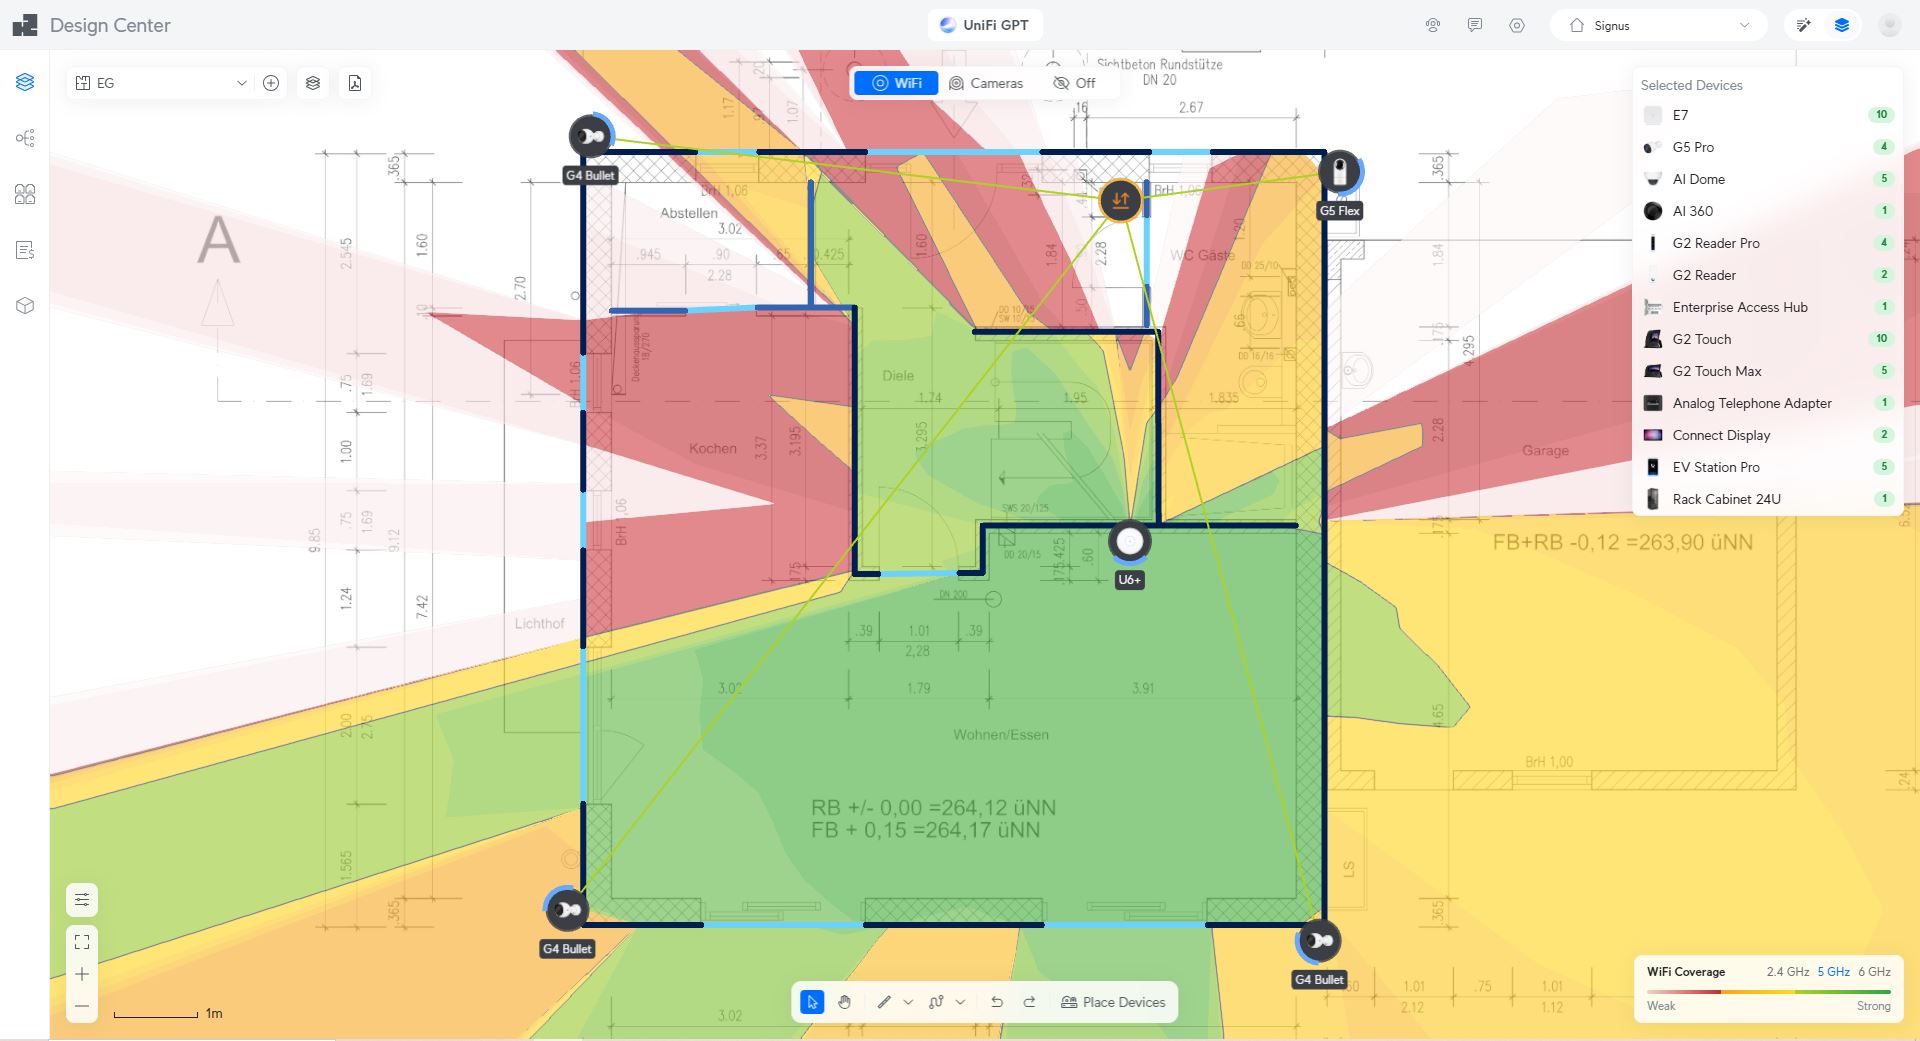Viewport: 1920px width, 1041px height.
Task: Select the G5 Flex camera on map
Action: (x=1339, y=172)
